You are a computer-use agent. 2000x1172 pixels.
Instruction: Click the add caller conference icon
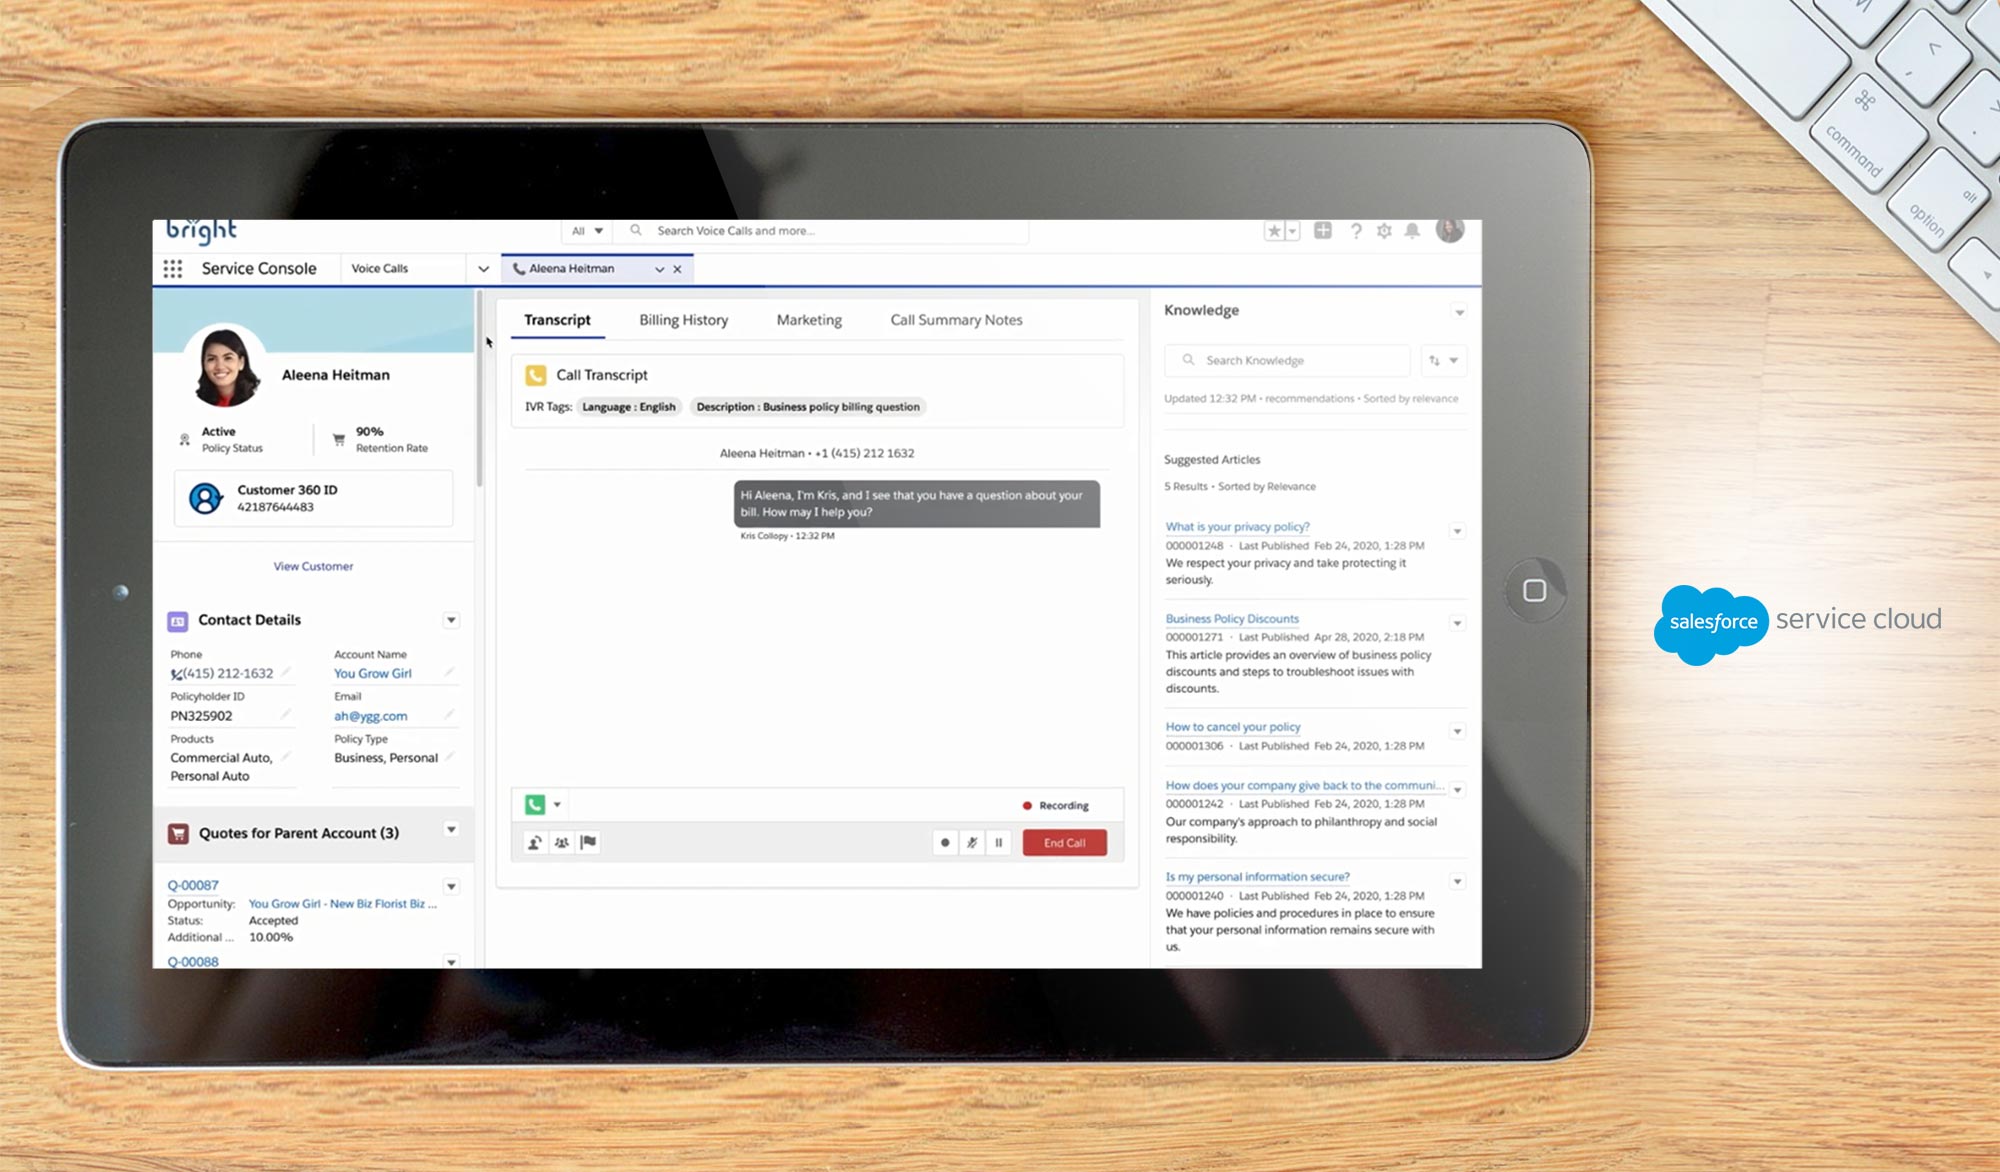562,843
